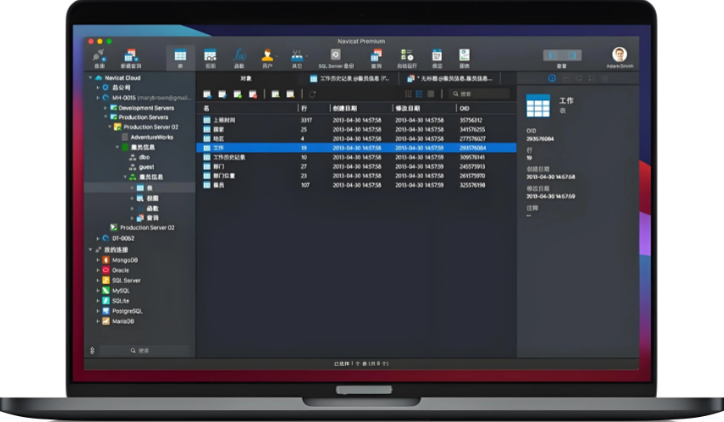Click the Adam Smith user avatar
This screenshot has height=422, width=724.
pos(619,55)
